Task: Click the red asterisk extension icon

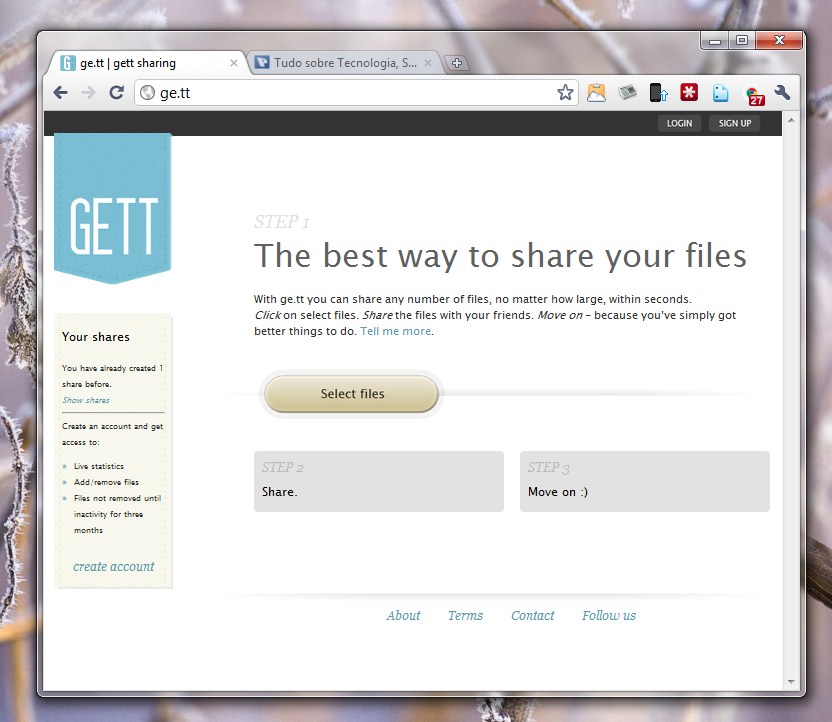Action: pyautogui.click(x=689, y=92)
